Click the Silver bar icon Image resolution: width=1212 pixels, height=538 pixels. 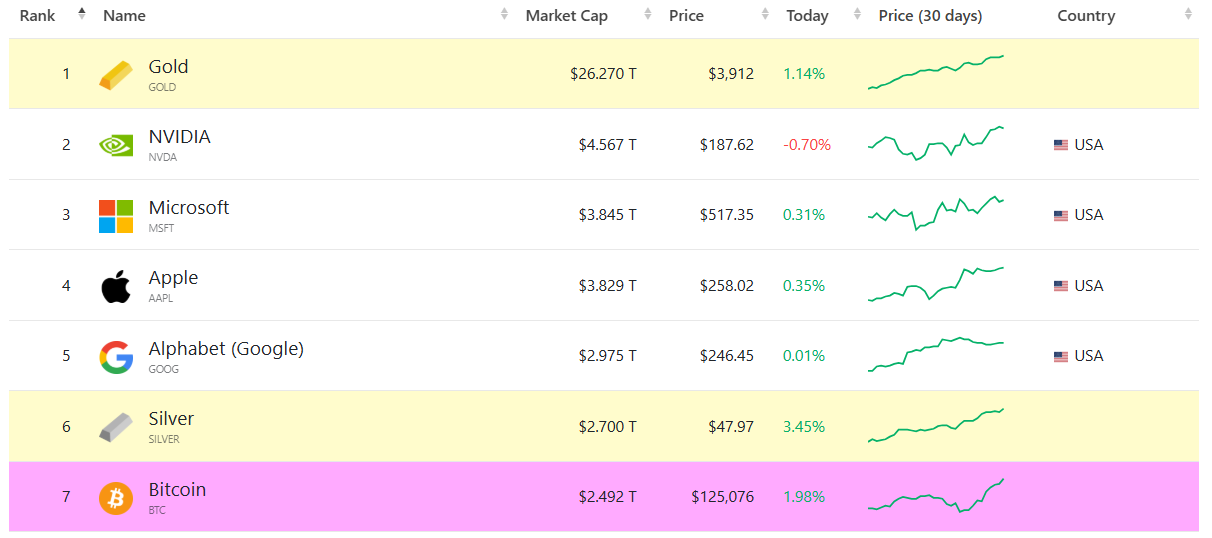coord(115,427)
